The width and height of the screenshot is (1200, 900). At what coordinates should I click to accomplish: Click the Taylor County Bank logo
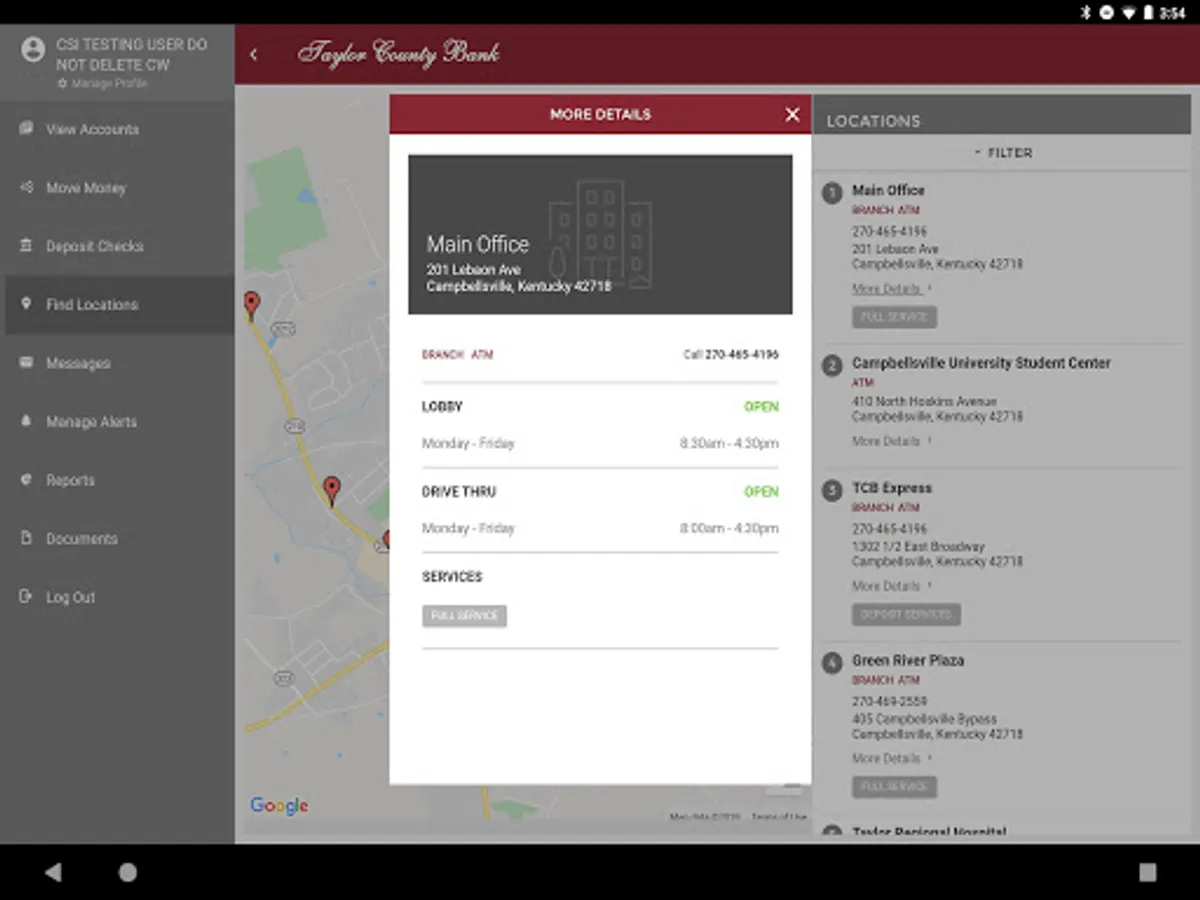(399, 53)
